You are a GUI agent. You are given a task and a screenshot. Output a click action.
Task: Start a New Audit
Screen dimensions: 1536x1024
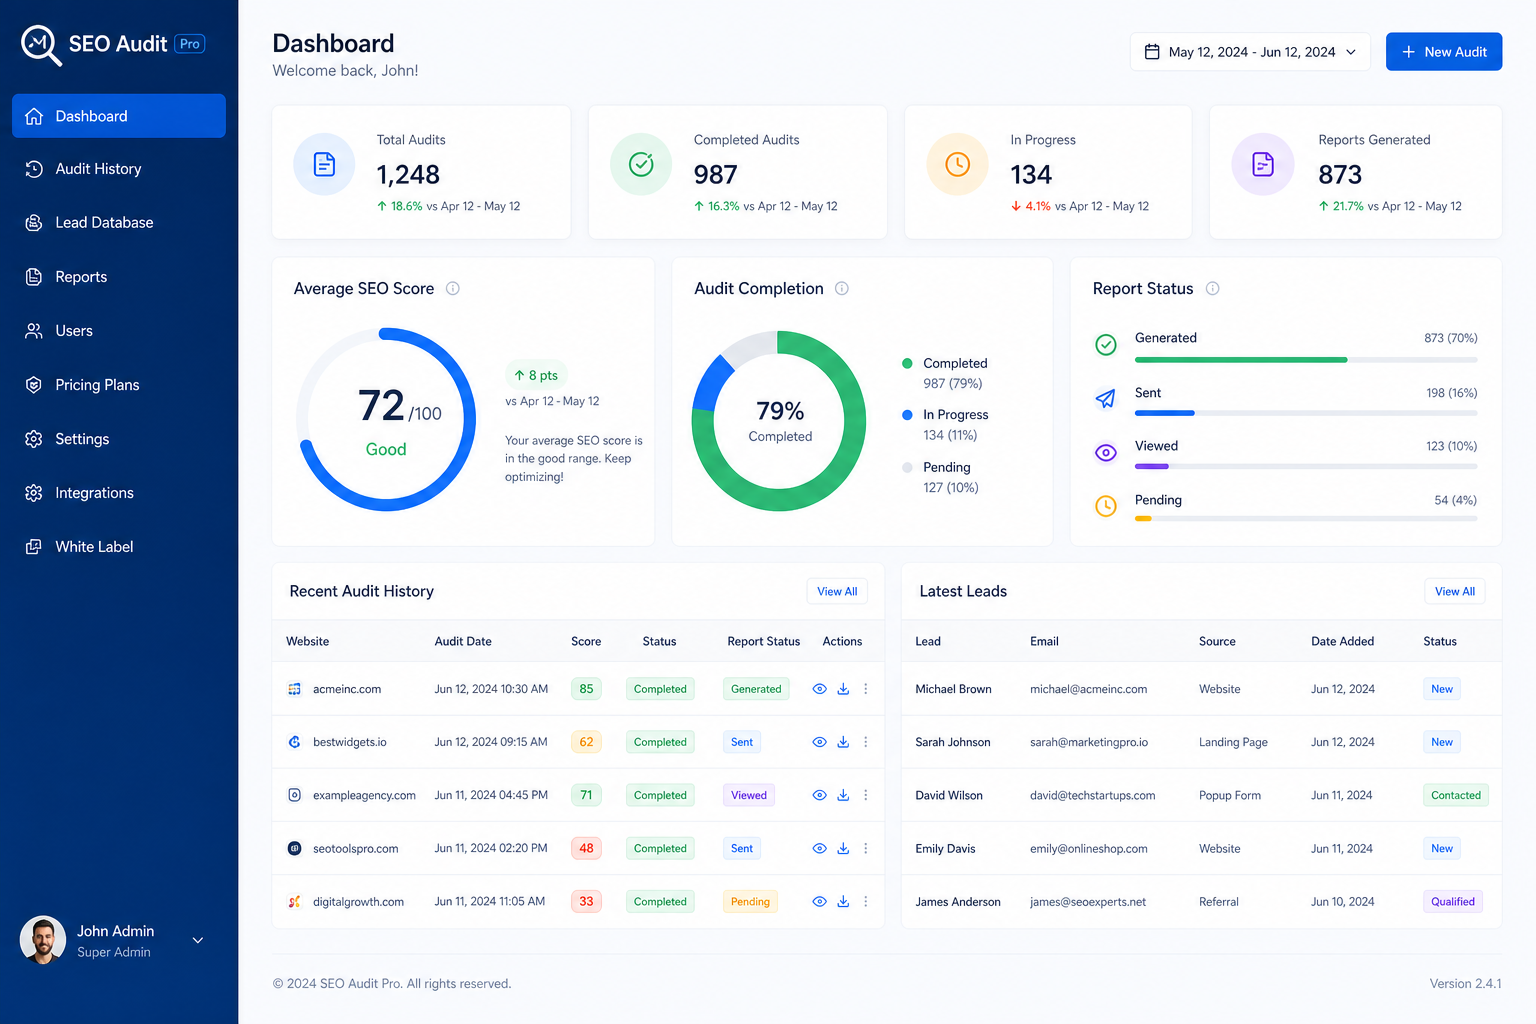coord(1444,52)
